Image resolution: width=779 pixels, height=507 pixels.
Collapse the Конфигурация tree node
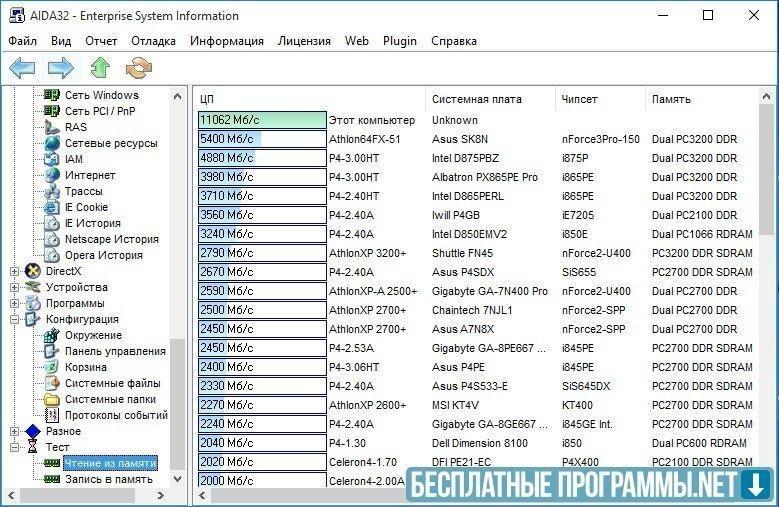(14, 319)
